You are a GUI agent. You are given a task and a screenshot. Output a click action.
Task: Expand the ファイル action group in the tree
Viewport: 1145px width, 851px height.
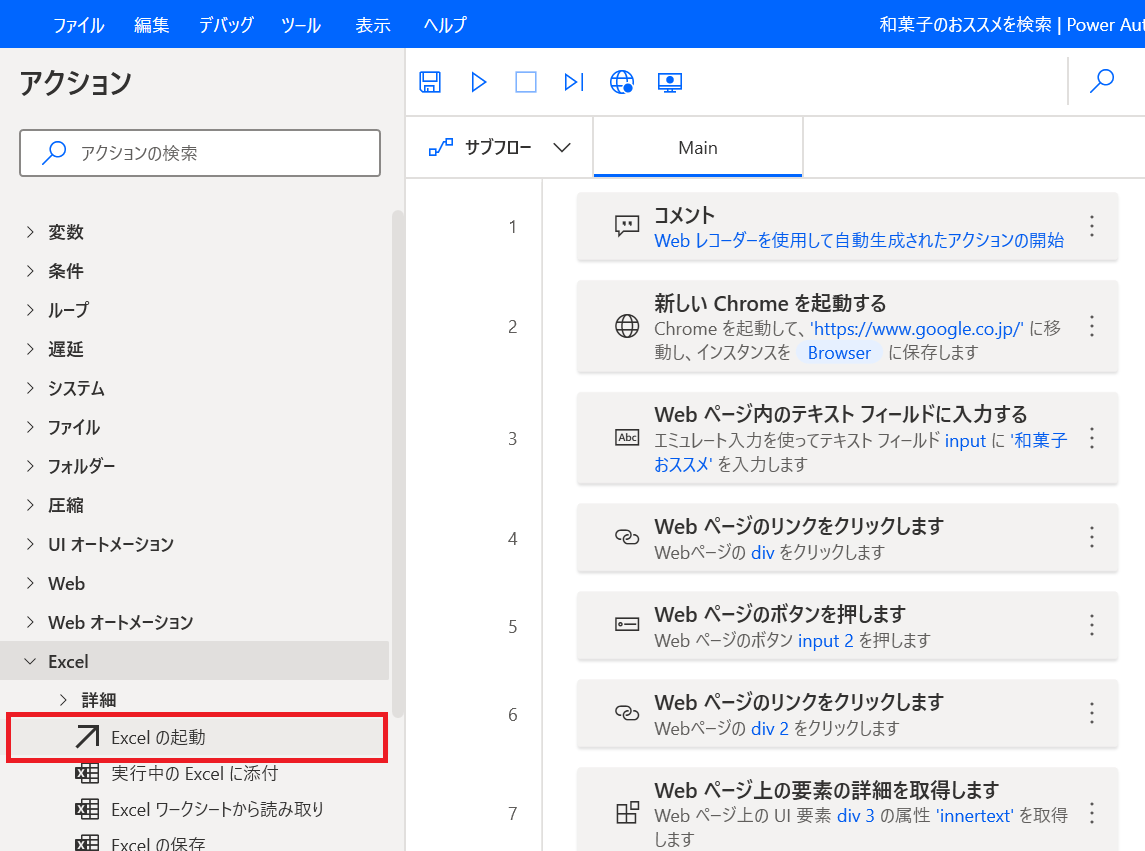30,427
